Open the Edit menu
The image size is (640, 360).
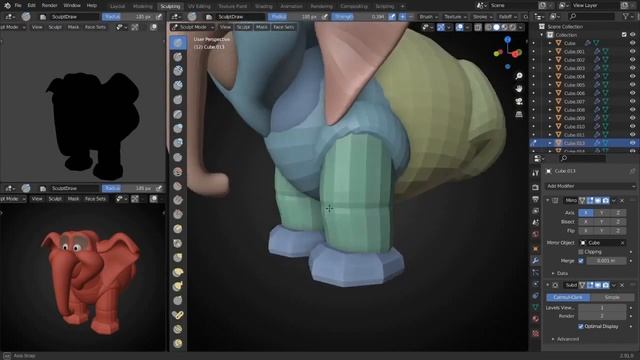point(31,6)
